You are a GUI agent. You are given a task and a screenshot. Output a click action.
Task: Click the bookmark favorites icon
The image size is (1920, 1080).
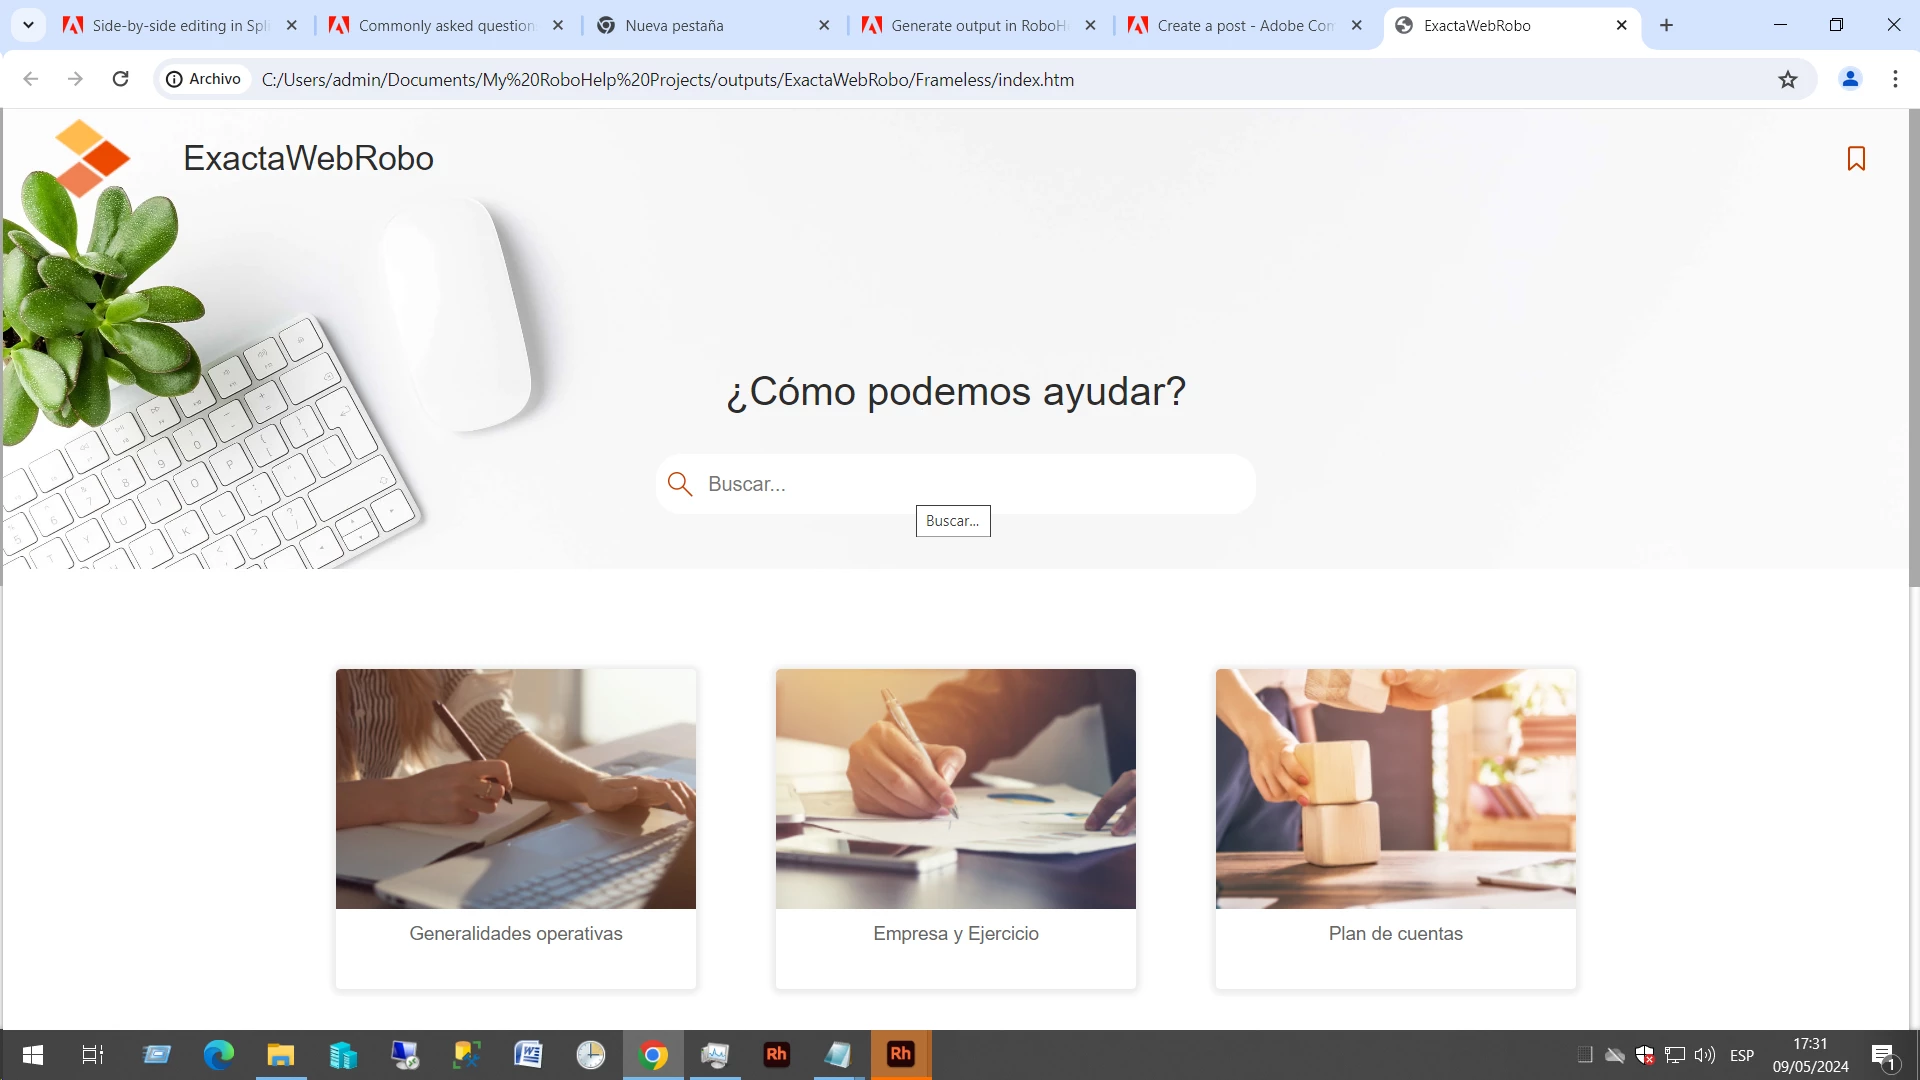(1856, 159)
